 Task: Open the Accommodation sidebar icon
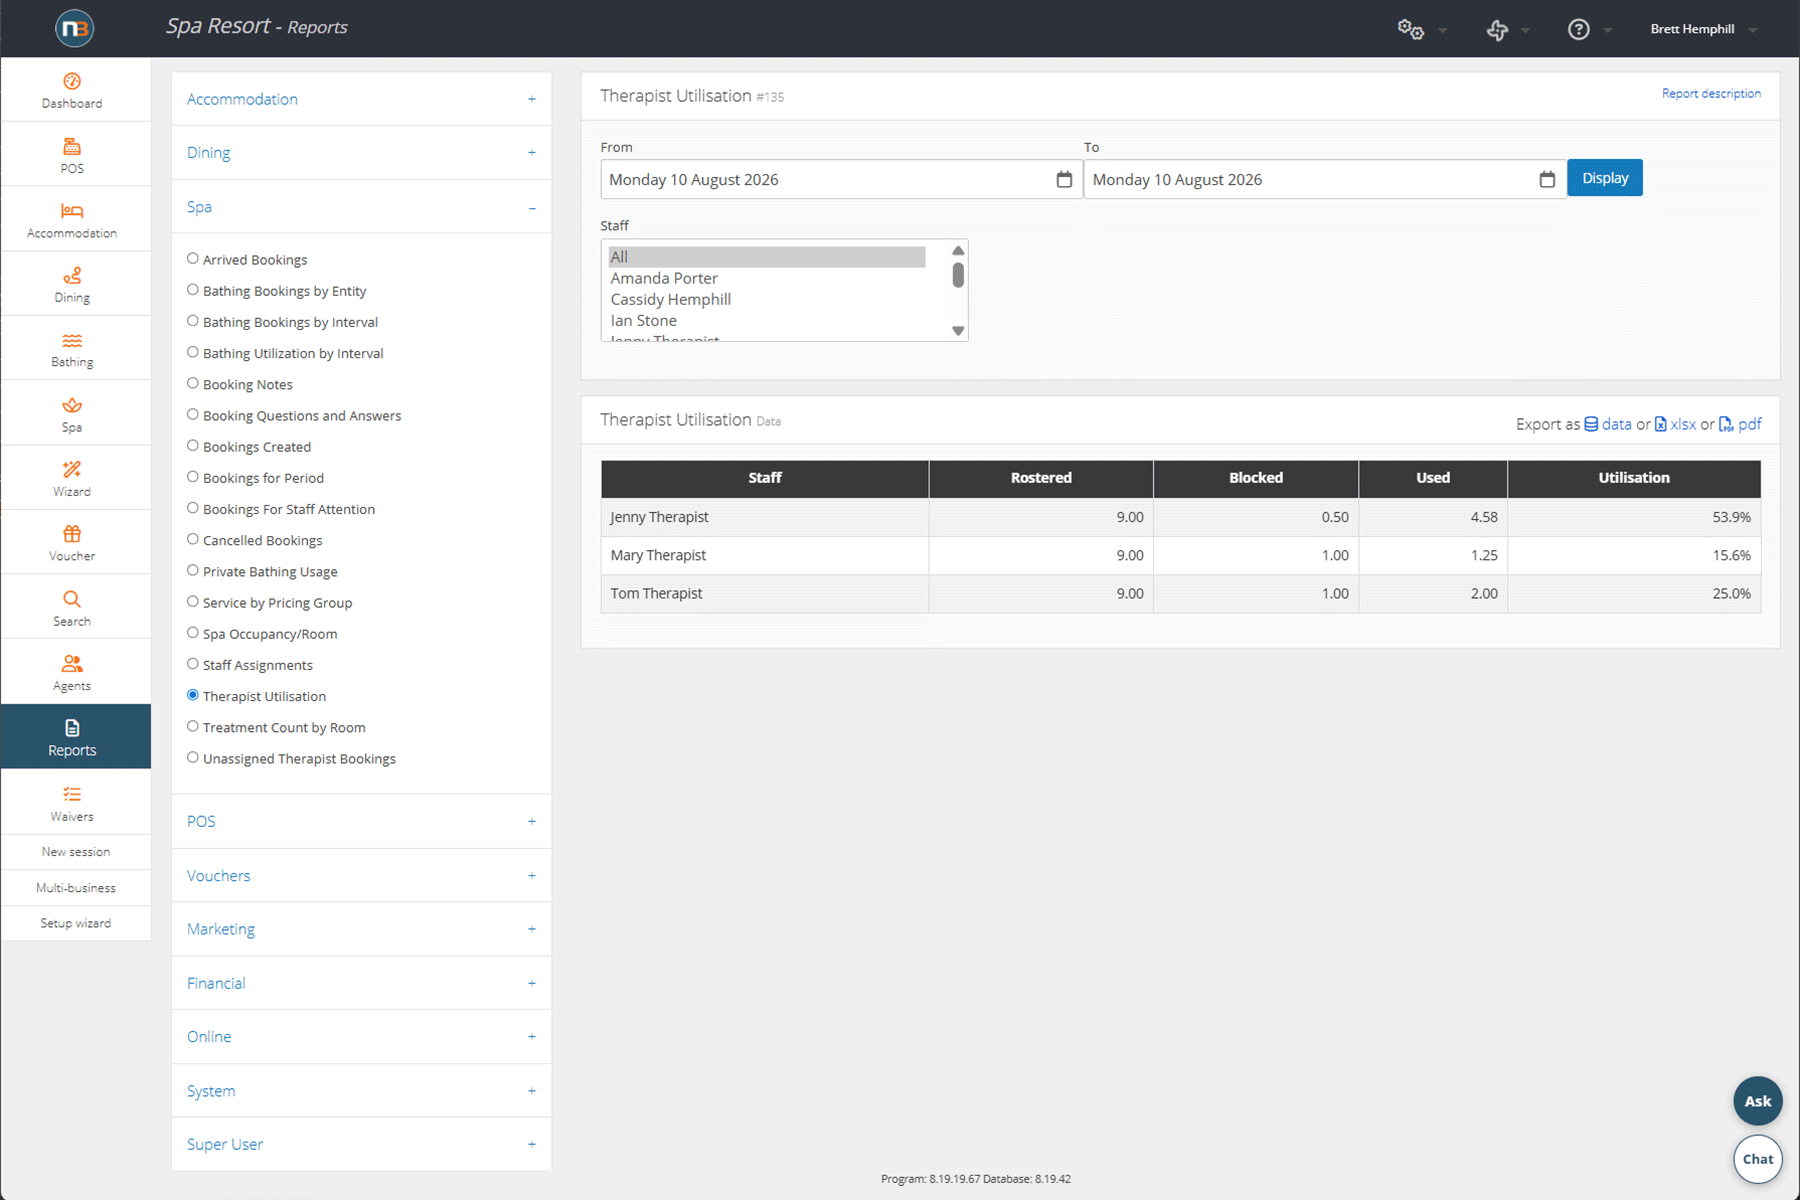[72, 211]
